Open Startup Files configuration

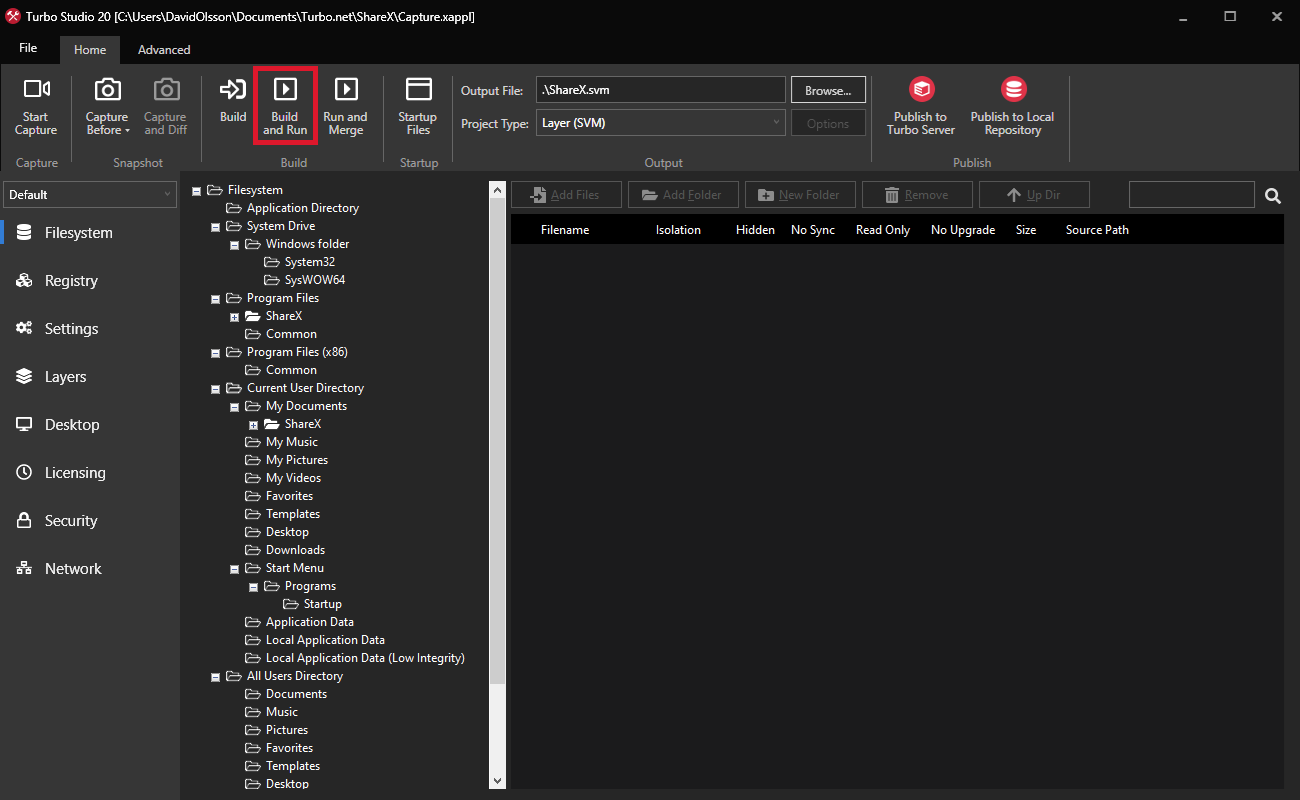[417, 105]
